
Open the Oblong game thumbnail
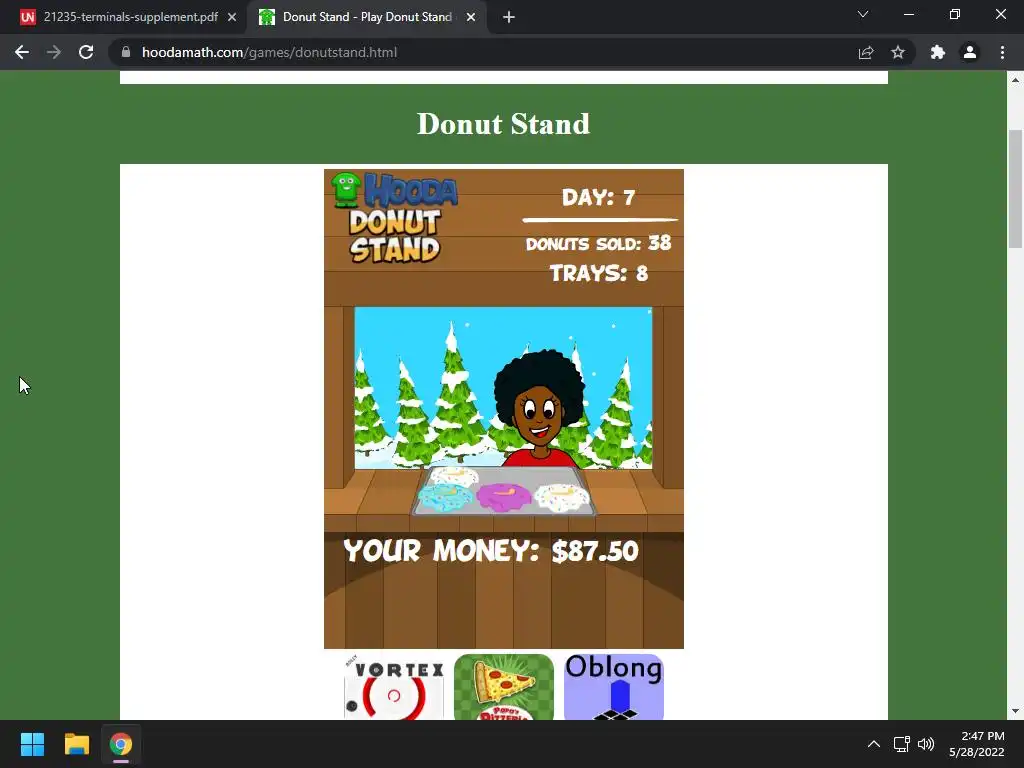click(x=614, y=687)
